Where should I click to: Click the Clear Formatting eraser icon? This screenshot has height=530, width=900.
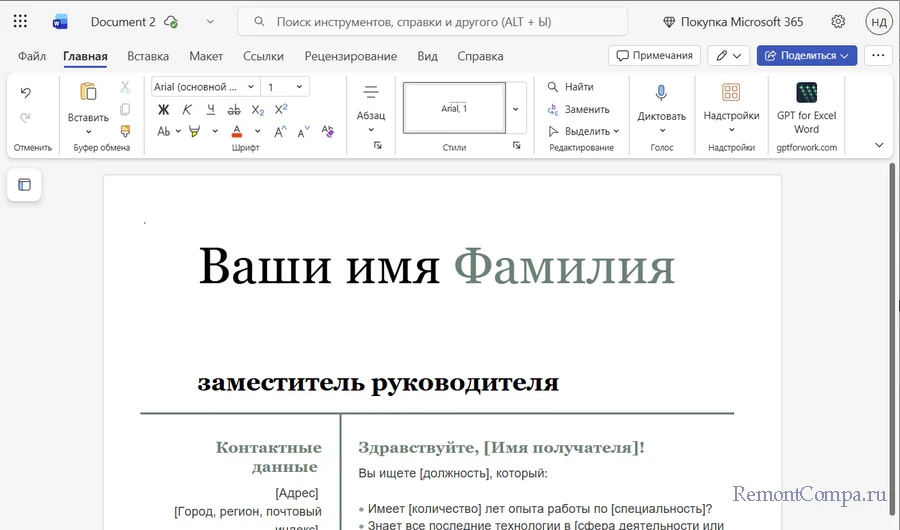point(328,131)
